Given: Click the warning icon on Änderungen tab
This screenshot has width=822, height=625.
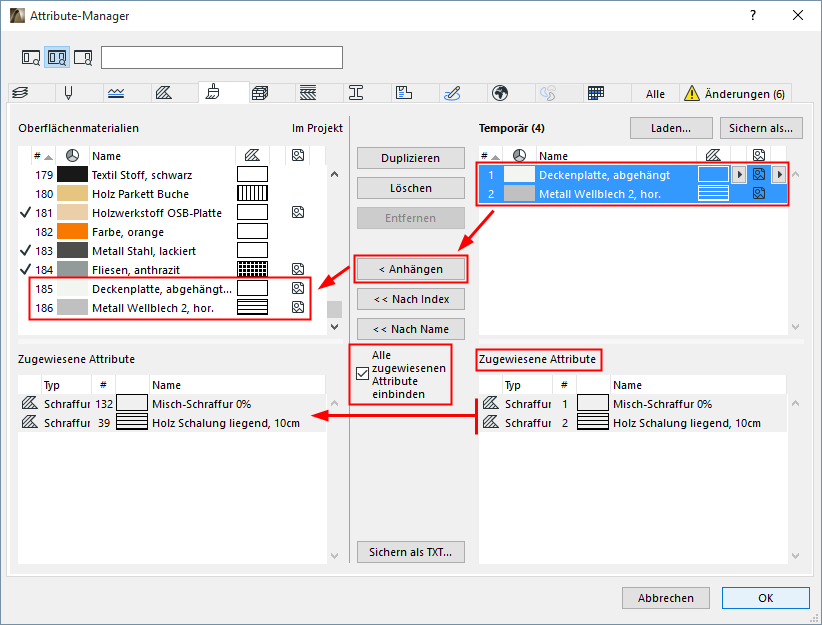Looking at the screenshot, I should pyautogui.click(x=692, y=93).
